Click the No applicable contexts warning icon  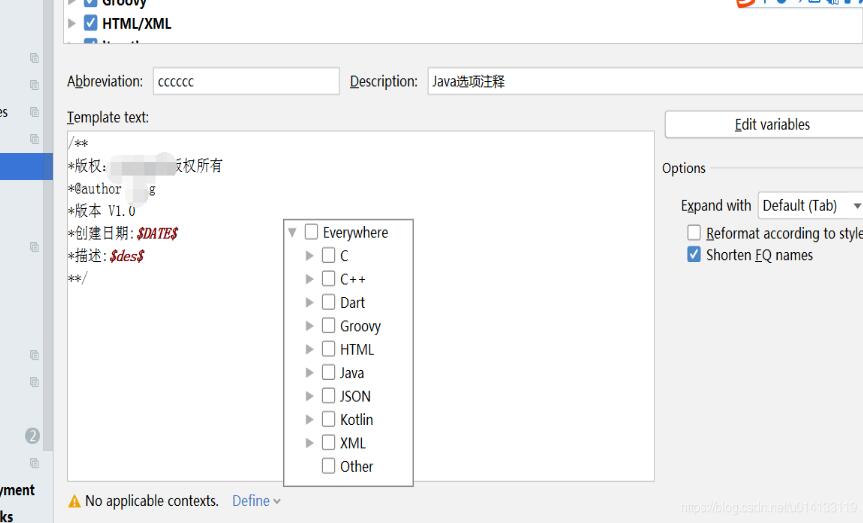74,502
